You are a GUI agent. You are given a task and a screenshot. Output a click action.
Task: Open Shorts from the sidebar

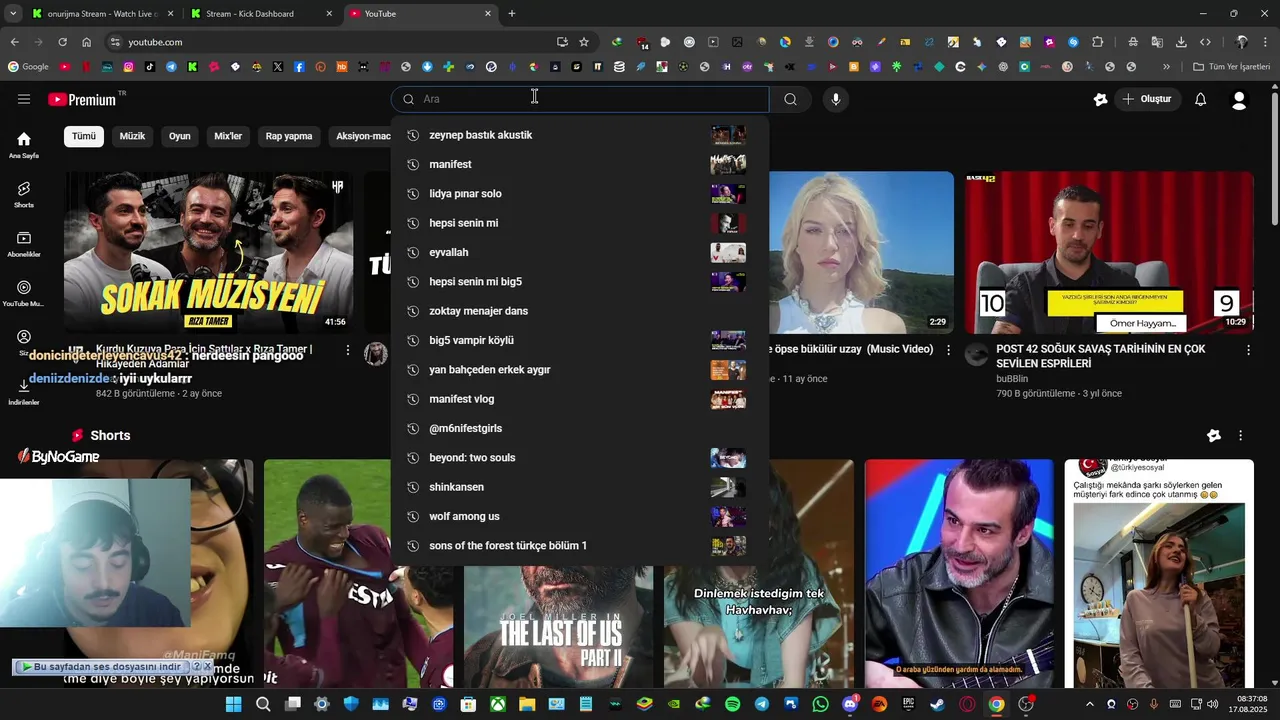(x=24, y=194)
